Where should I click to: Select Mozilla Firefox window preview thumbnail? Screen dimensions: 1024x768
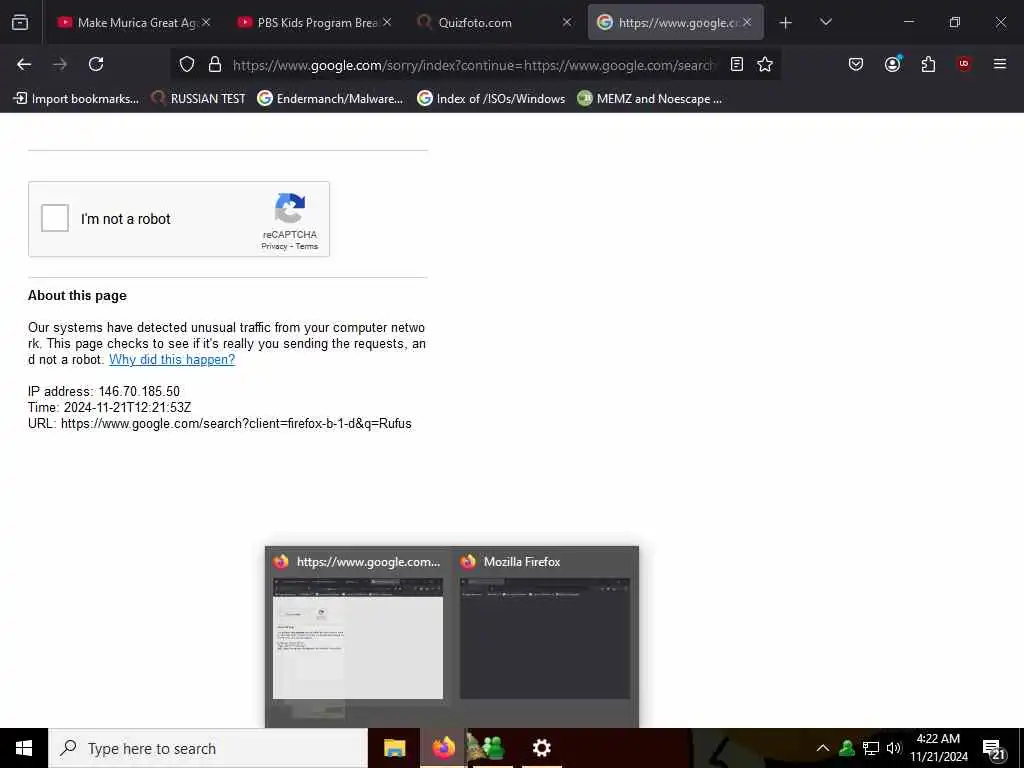click(545, 638)
